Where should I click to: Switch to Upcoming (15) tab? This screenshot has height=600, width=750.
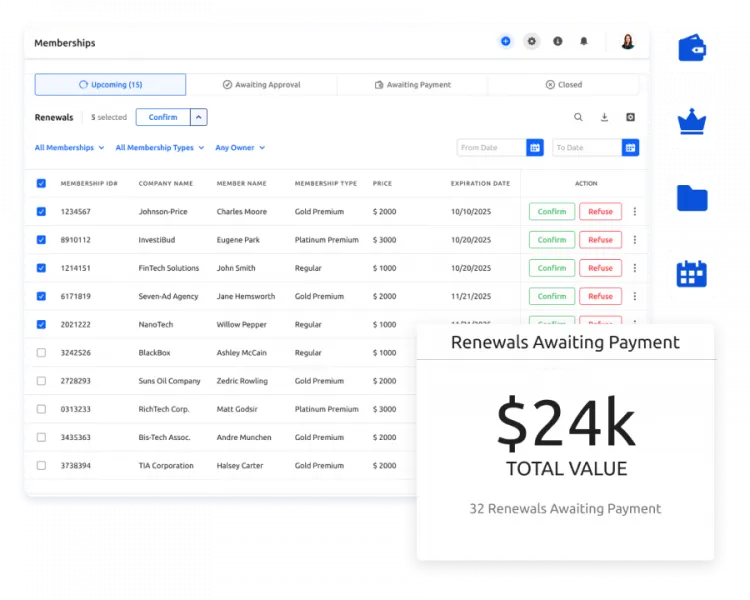click(x=110, y=85)
